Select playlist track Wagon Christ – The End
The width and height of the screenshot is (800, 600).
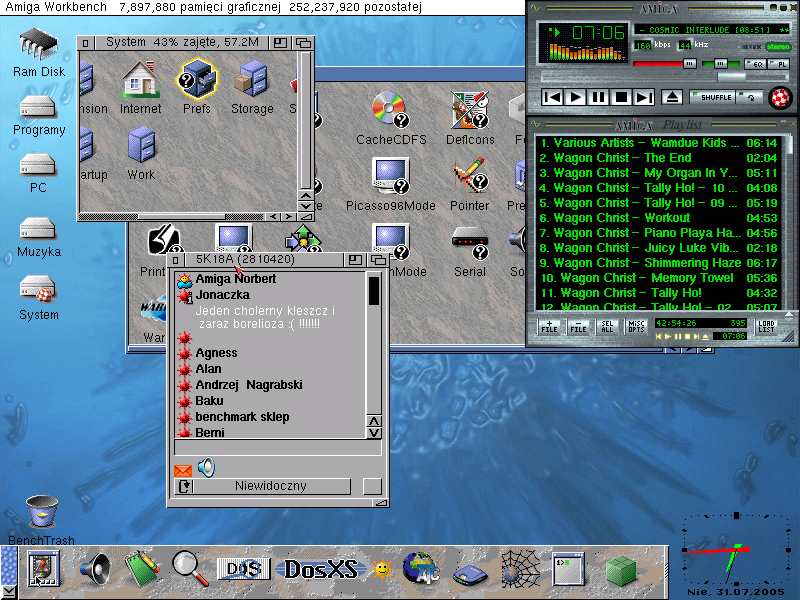[658, 158]
